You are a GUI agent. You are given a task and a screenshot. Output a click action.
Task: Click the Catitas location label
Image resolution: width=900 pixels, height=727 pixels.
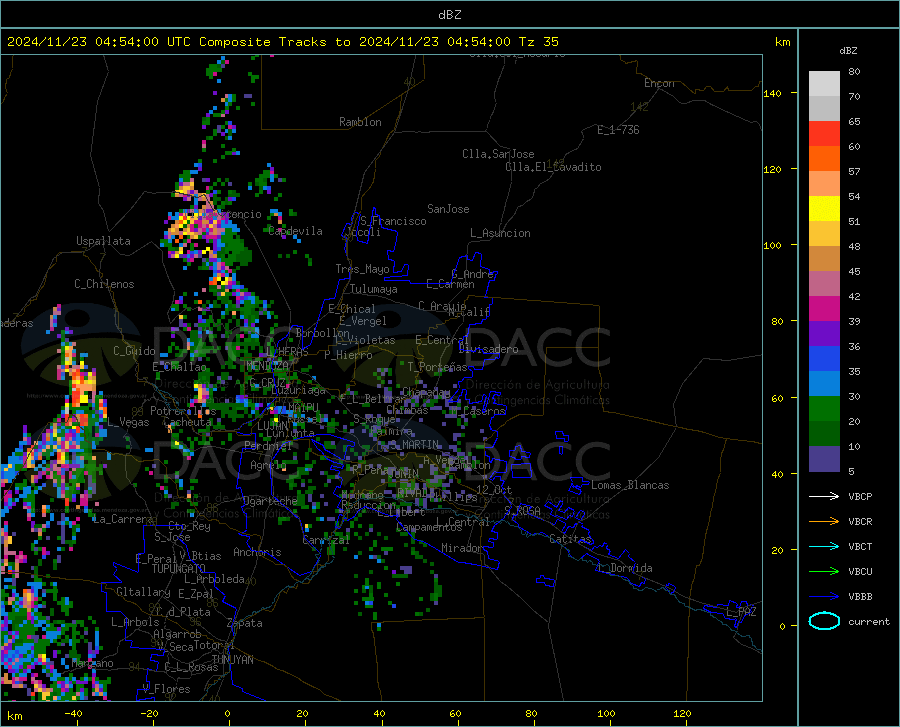point(570,539)
